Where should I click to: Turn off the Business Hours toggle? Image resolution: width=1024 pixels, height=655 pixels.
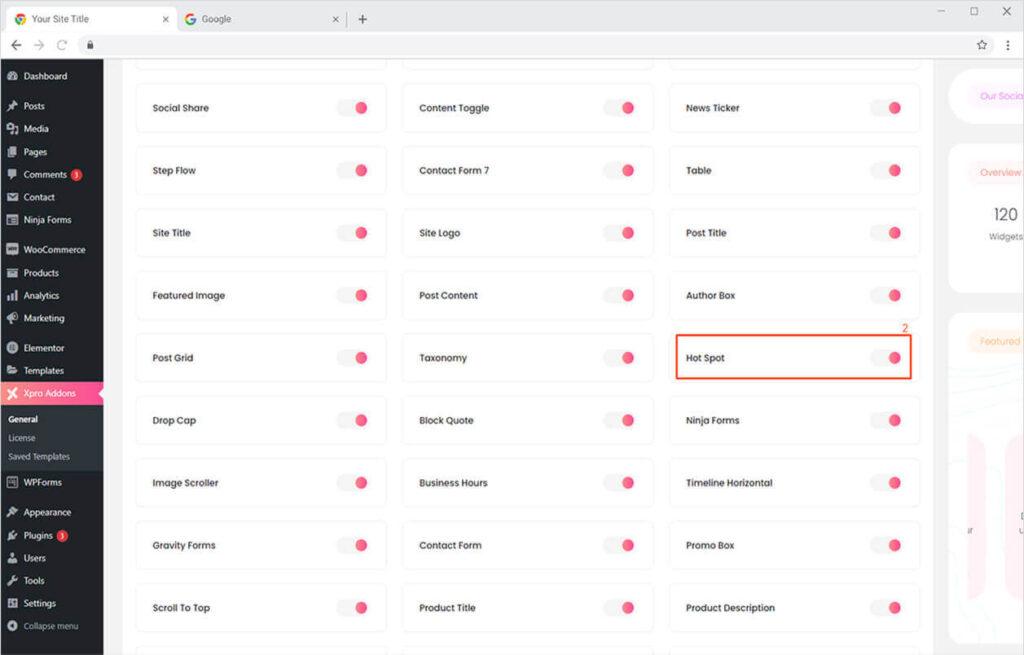(619, 483)
